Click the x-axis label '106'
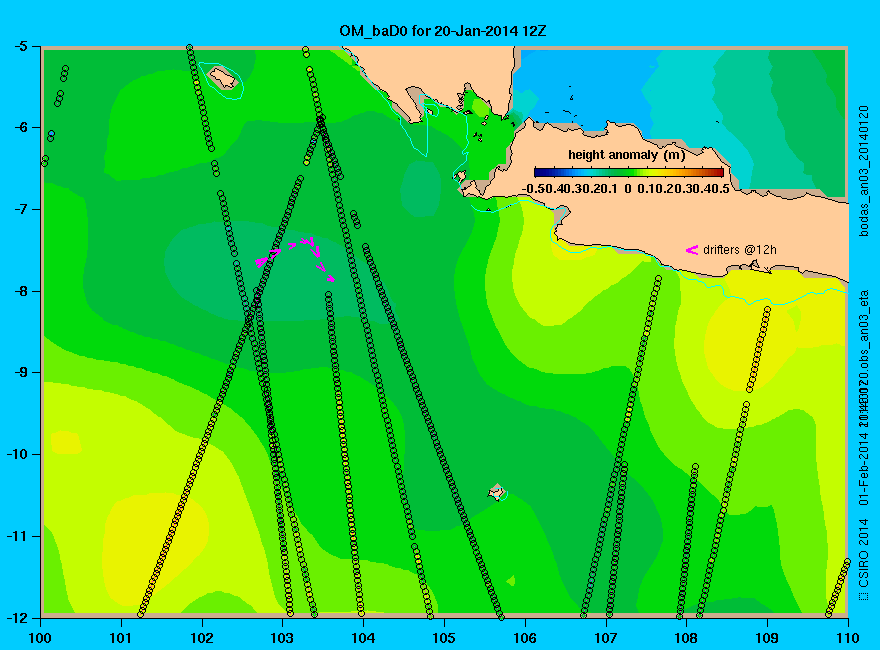Viewport: 880px width, 650px height. point(525,638)
